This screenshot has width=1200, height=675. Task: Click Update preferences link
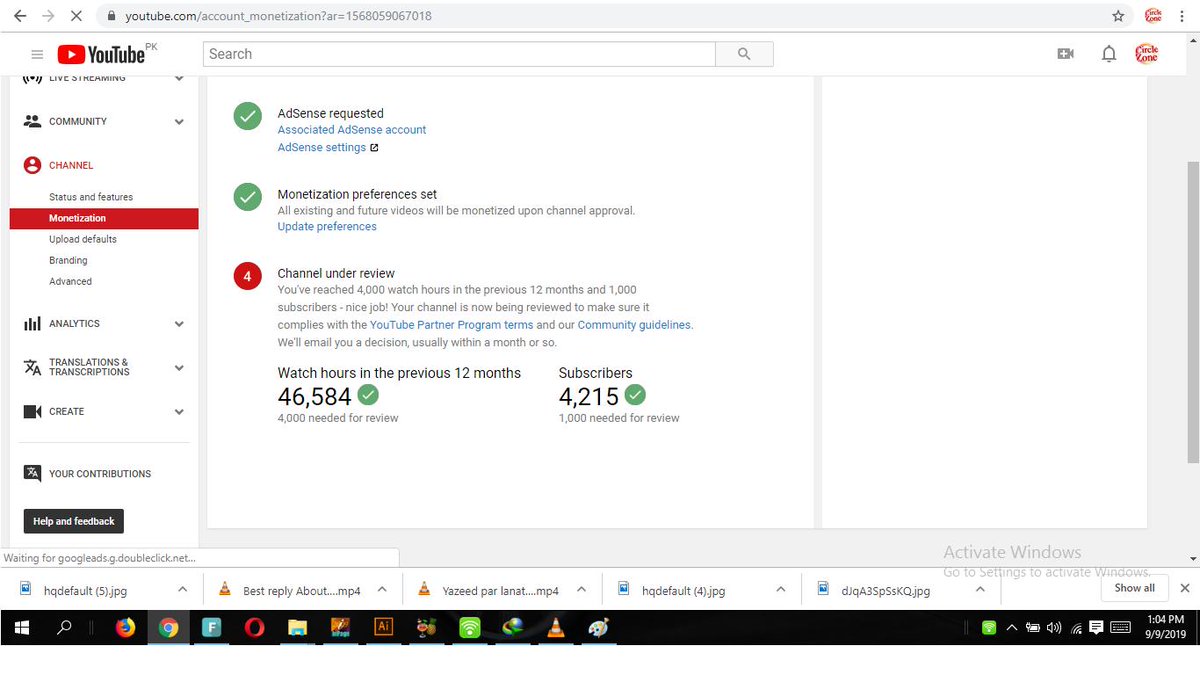pos(327,227)
